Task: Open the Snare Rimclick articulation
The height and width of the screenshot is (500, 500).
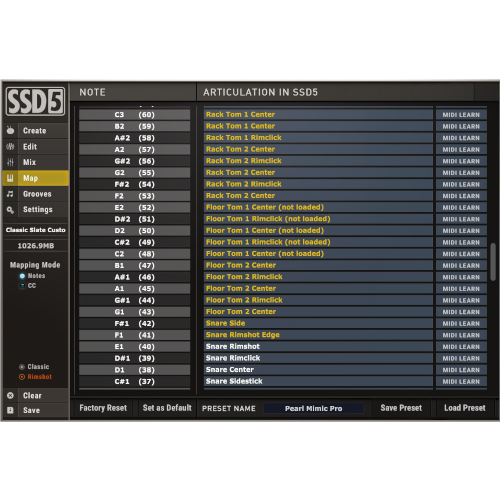Action: click(x=318, y=358)
